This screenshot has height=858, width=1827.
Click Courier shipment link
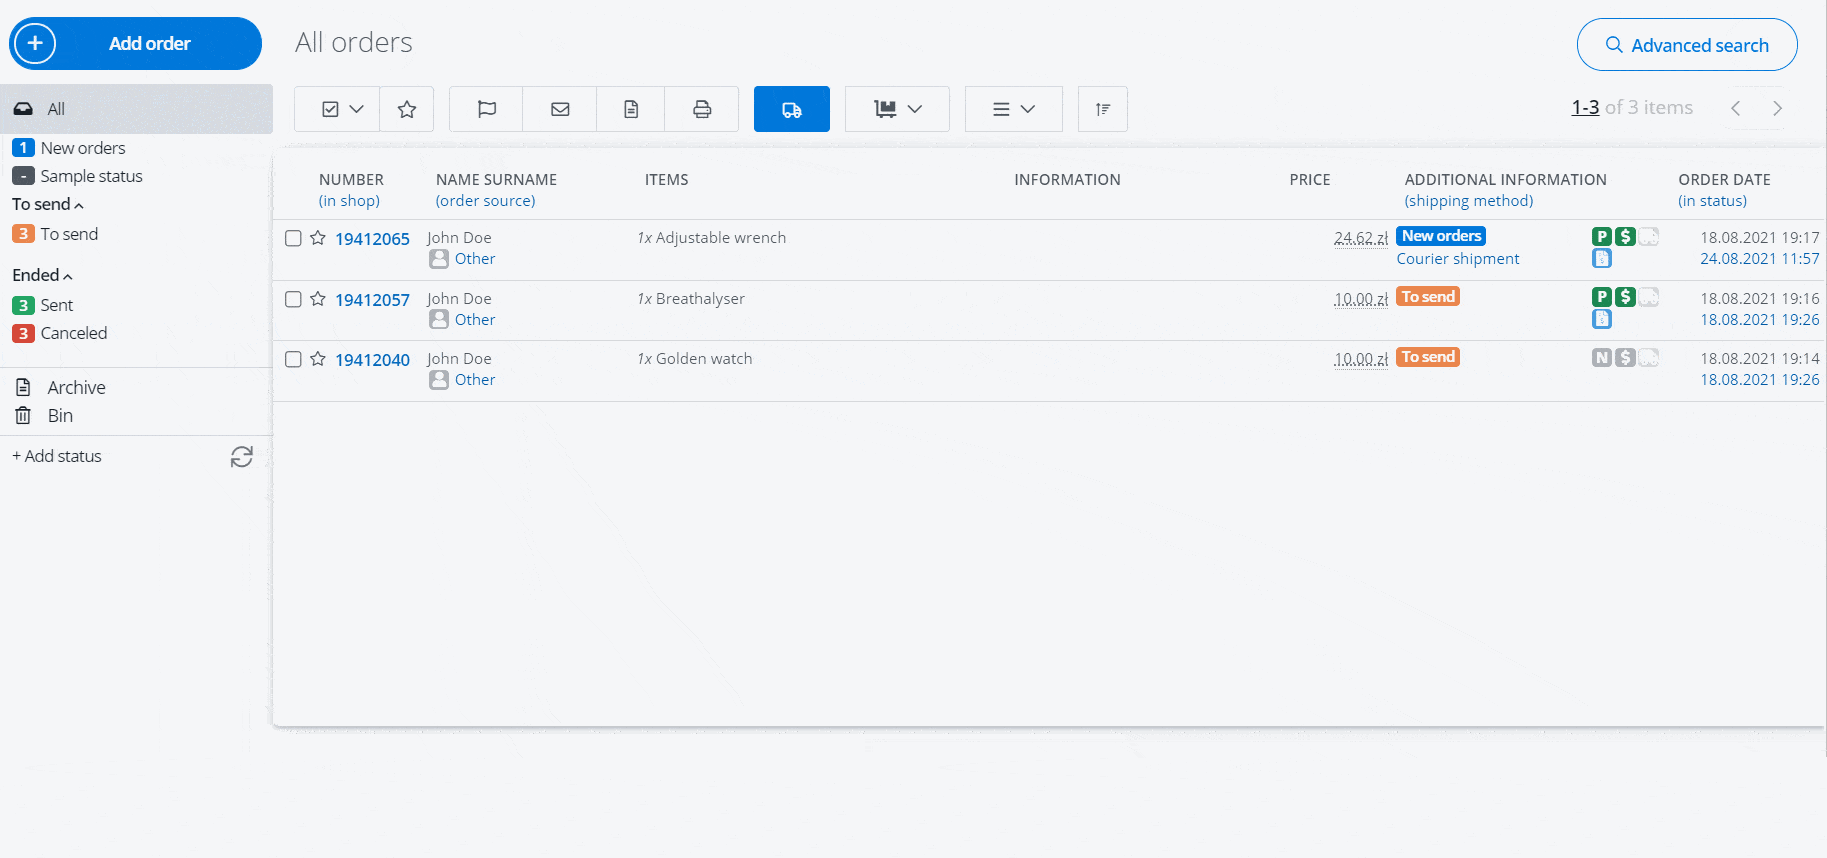(x=1458, y=259)
